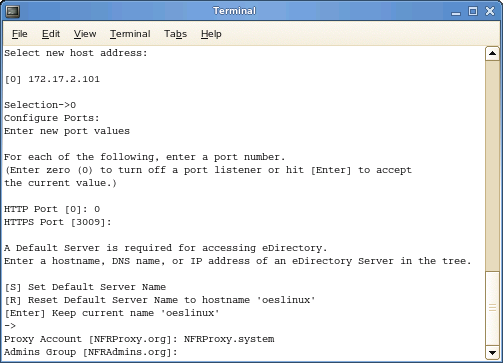Click '[Enter] Keep current name' line
The image size is (504, 364).
(x=112, y=313)
